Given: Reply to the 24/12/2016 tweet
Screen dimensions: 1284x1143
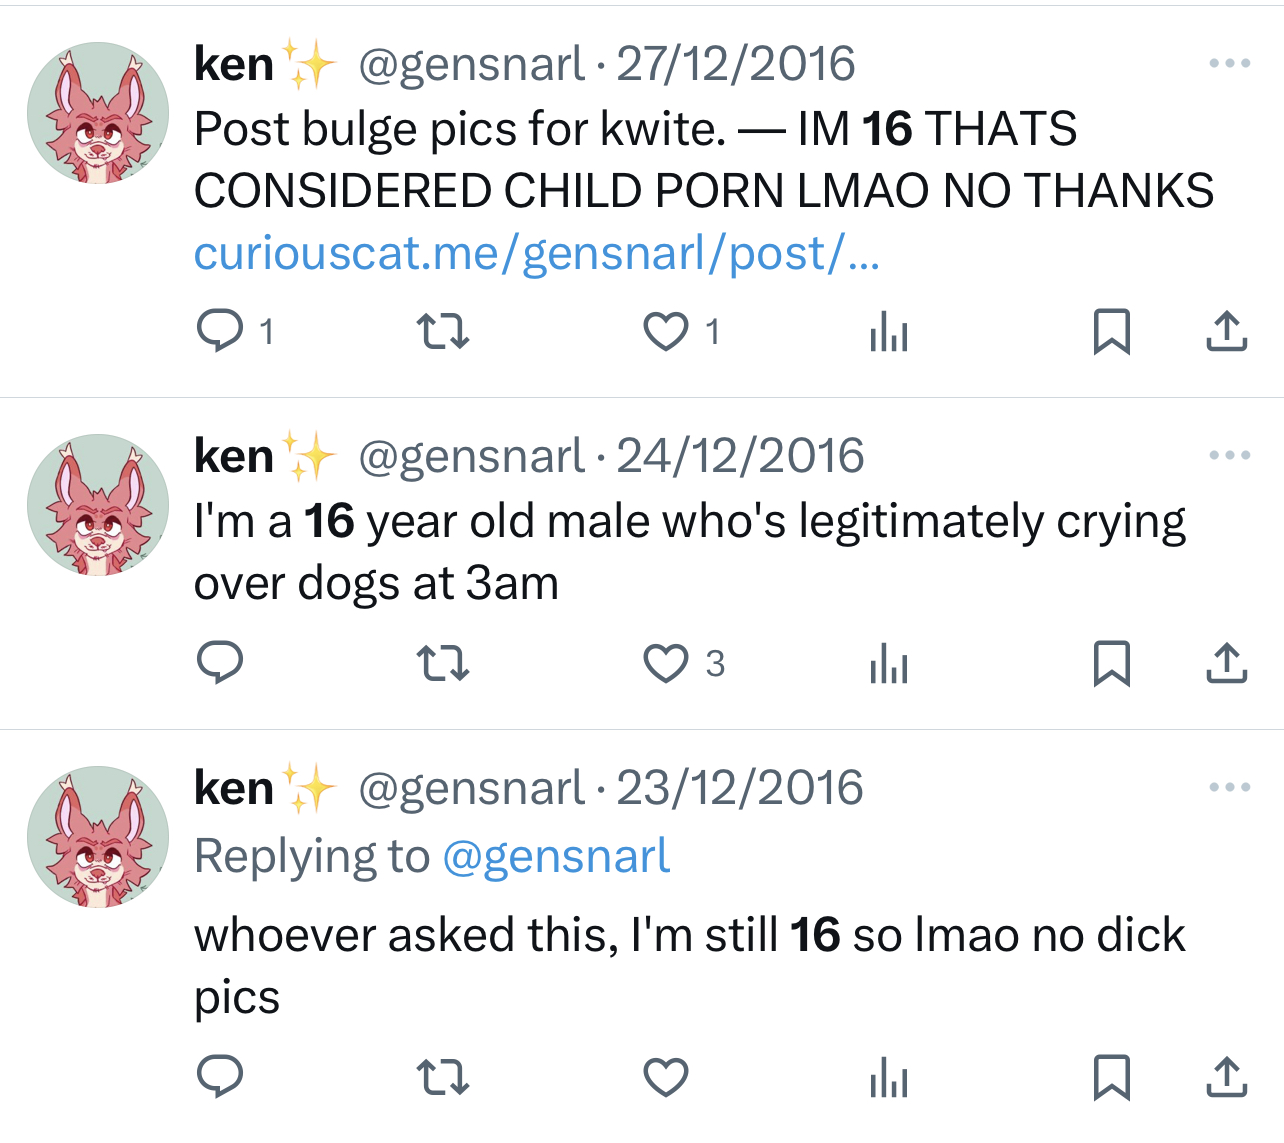Looking at the screenshot, I should 220,663.
